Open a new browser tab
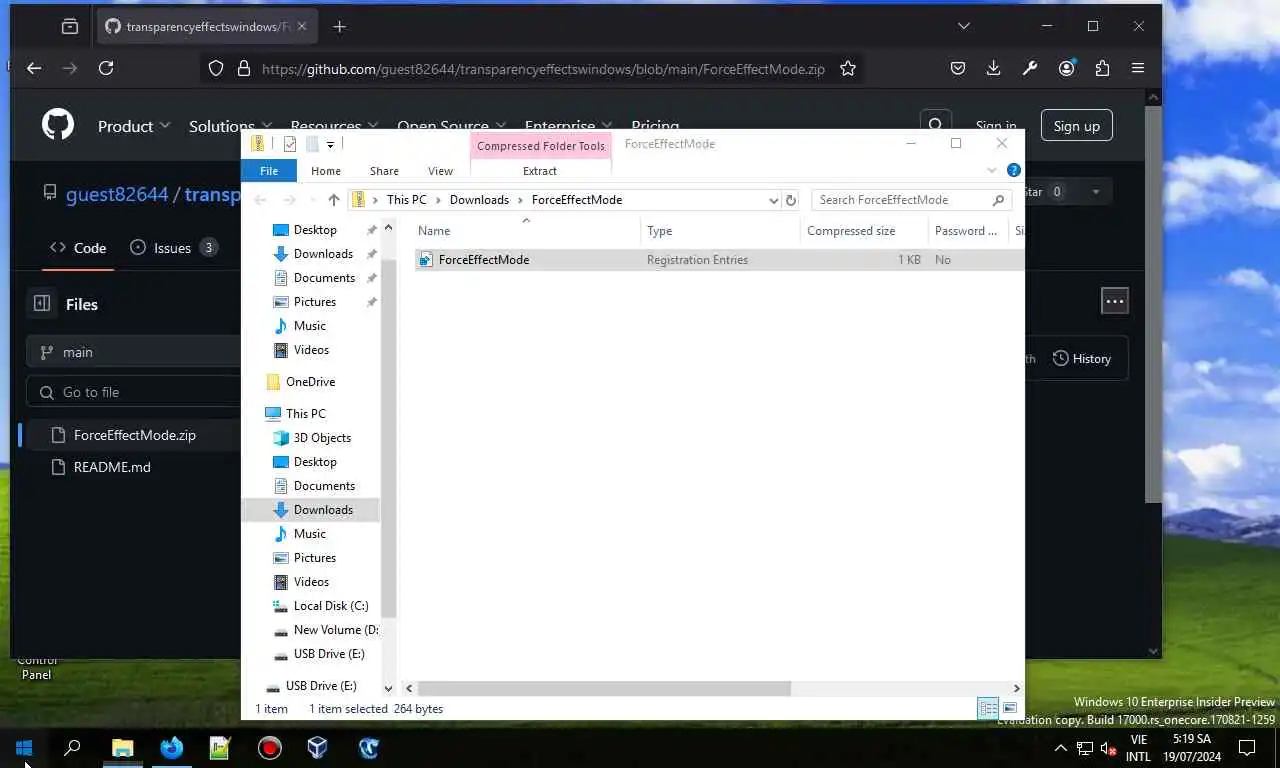Viewport: 1280px width, 768px height. tap(339, 27)
